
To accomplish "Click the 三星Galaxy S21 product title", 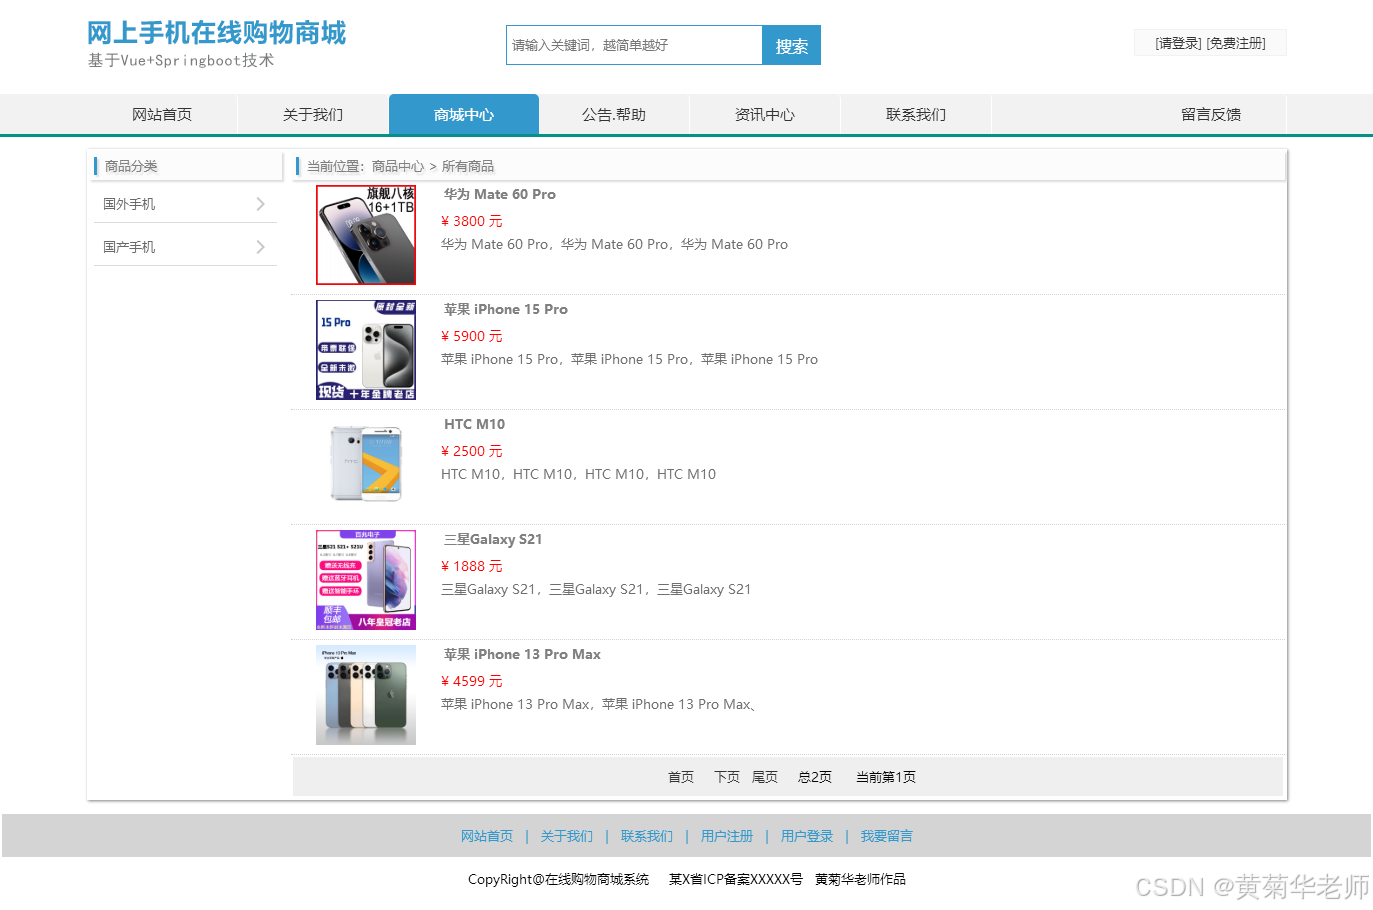I will pyautogui.click(x=493, y=539).
